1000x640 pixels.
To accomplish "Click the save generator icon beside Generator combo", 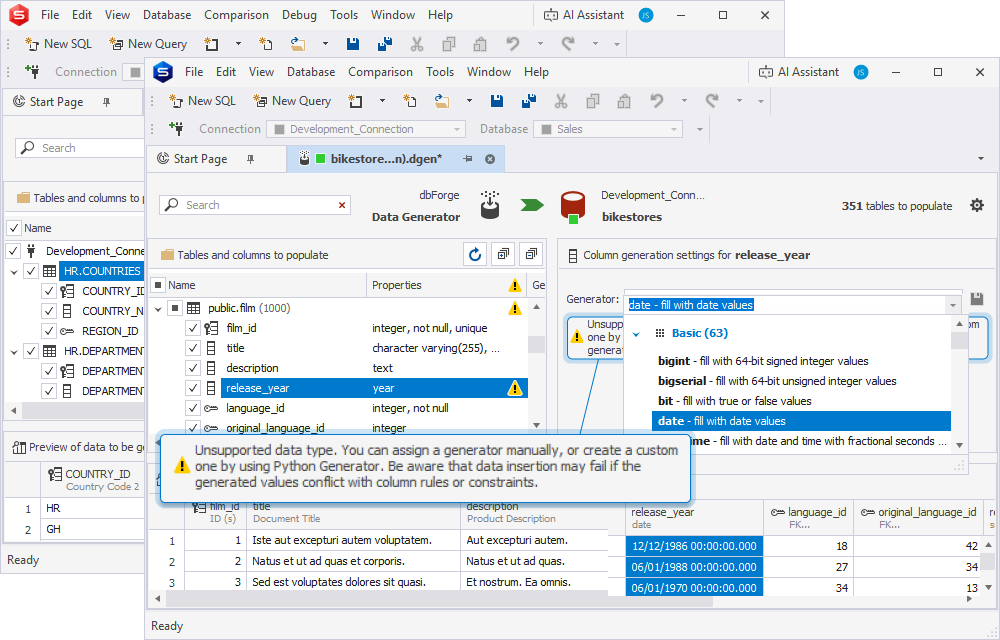I will click(977, 299).
